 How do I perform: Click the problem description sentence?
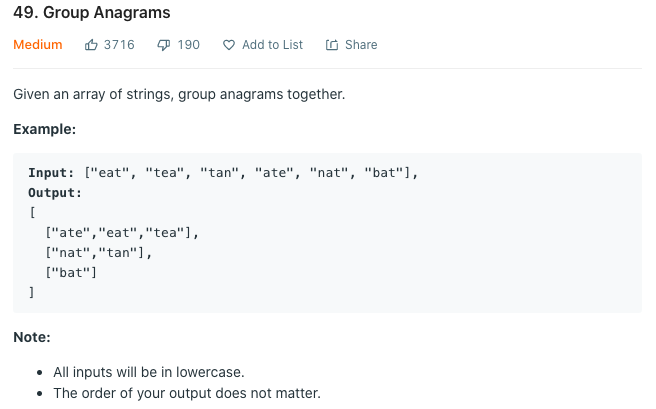pos(179,95)
